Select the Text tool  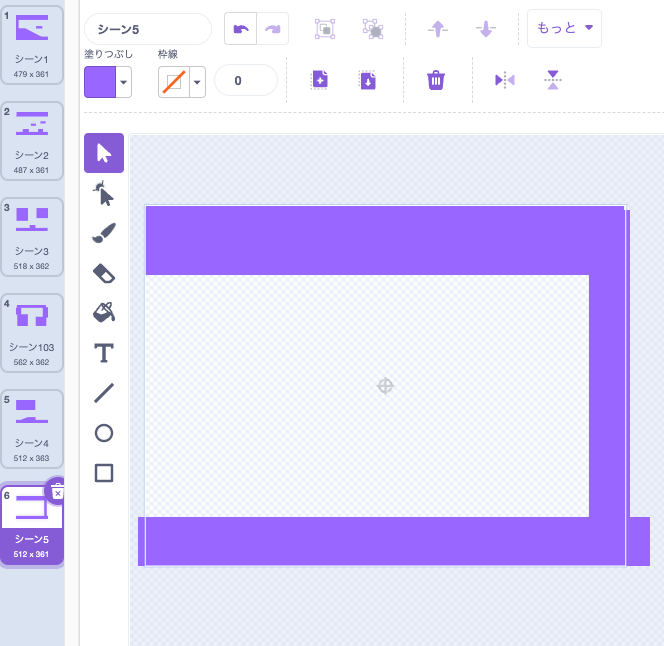click(x=104, y=353)
